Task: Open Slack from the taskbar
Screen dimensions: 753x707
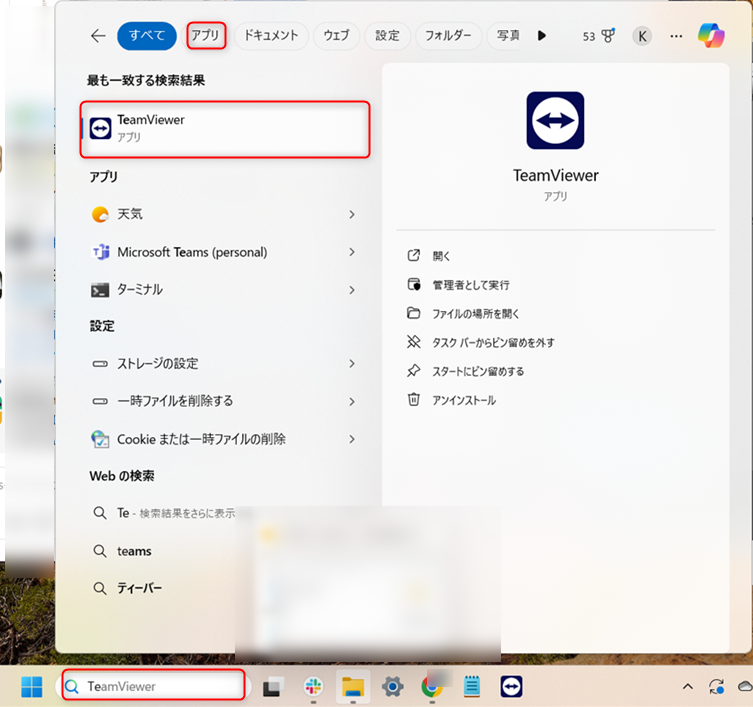Action: click(x=313, y=686)
